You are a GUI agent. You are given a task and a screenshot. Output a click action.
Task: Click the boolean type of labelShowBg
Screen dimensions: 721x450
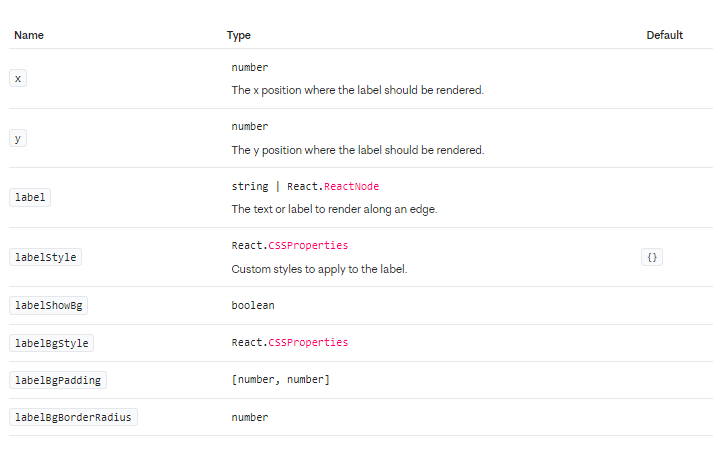point(253,305)
